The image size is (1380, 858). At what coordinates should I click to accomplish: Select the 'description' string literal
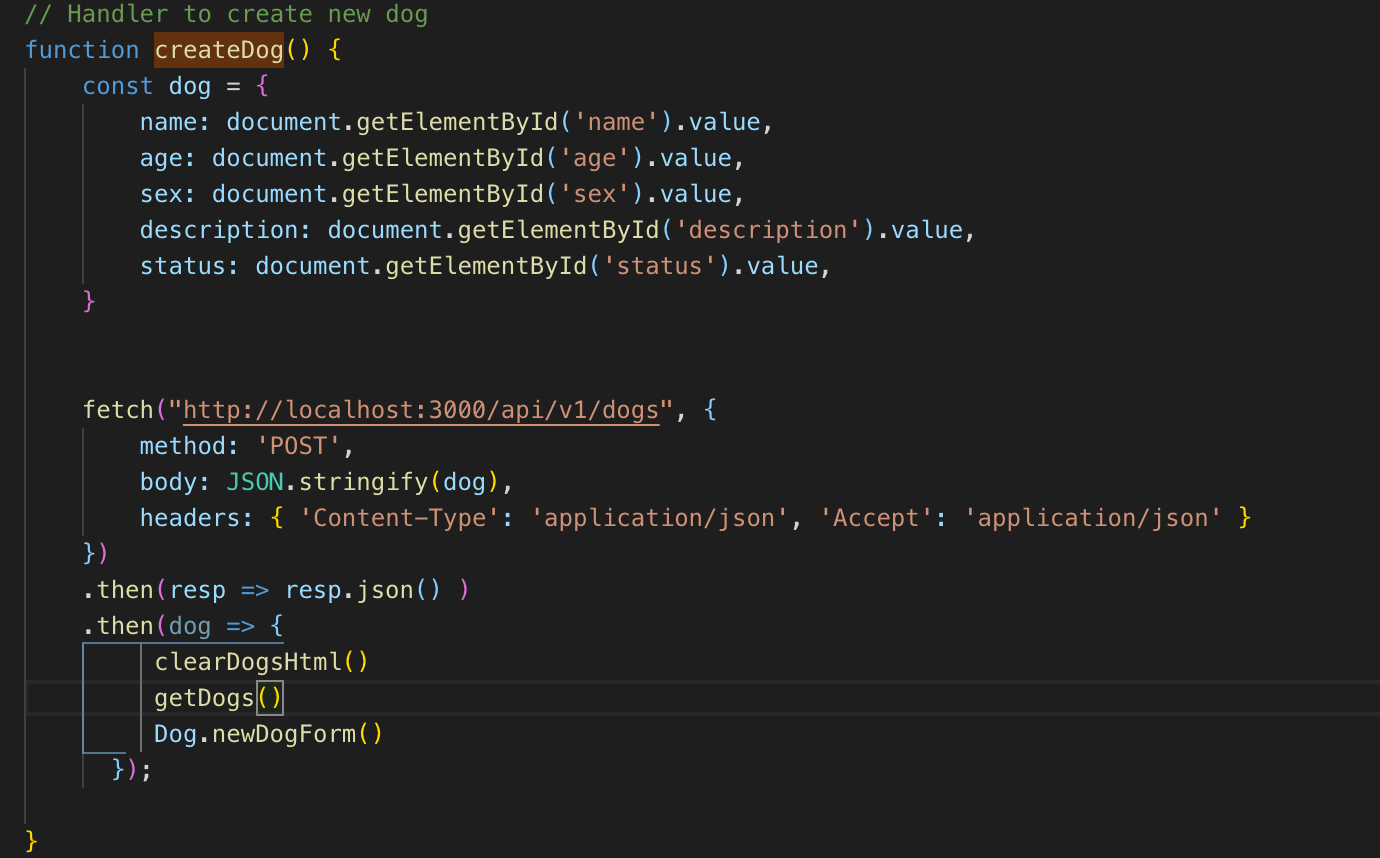(769, 229)
